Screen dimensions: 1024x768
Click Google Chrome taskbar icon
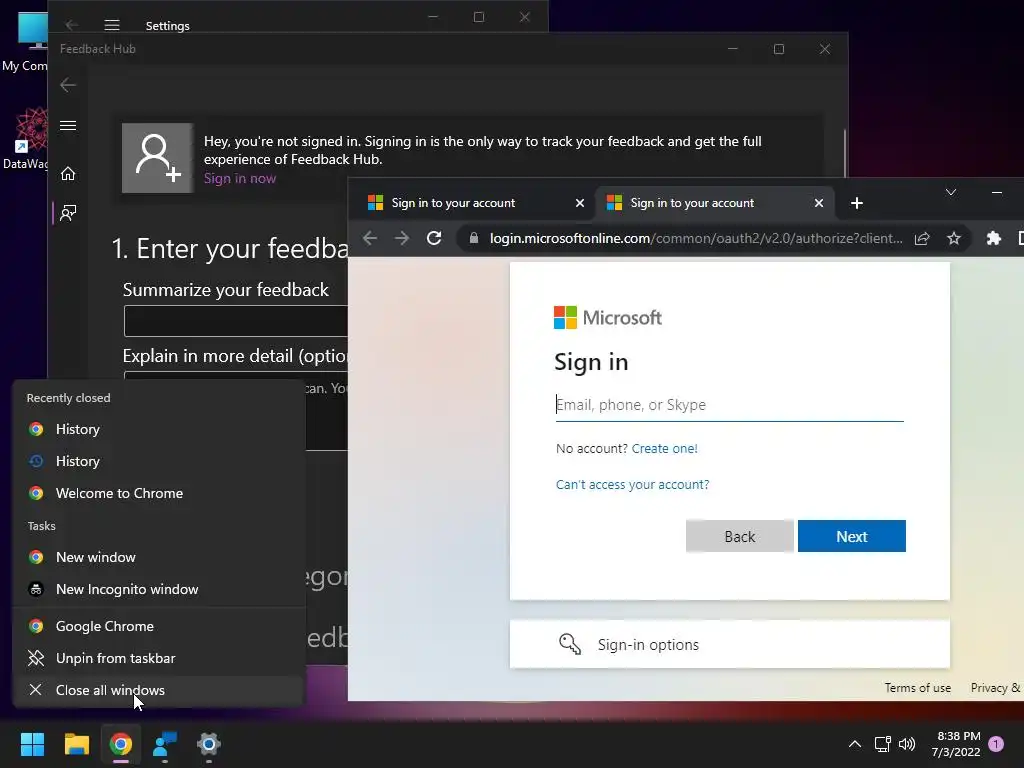coord(121,744)
